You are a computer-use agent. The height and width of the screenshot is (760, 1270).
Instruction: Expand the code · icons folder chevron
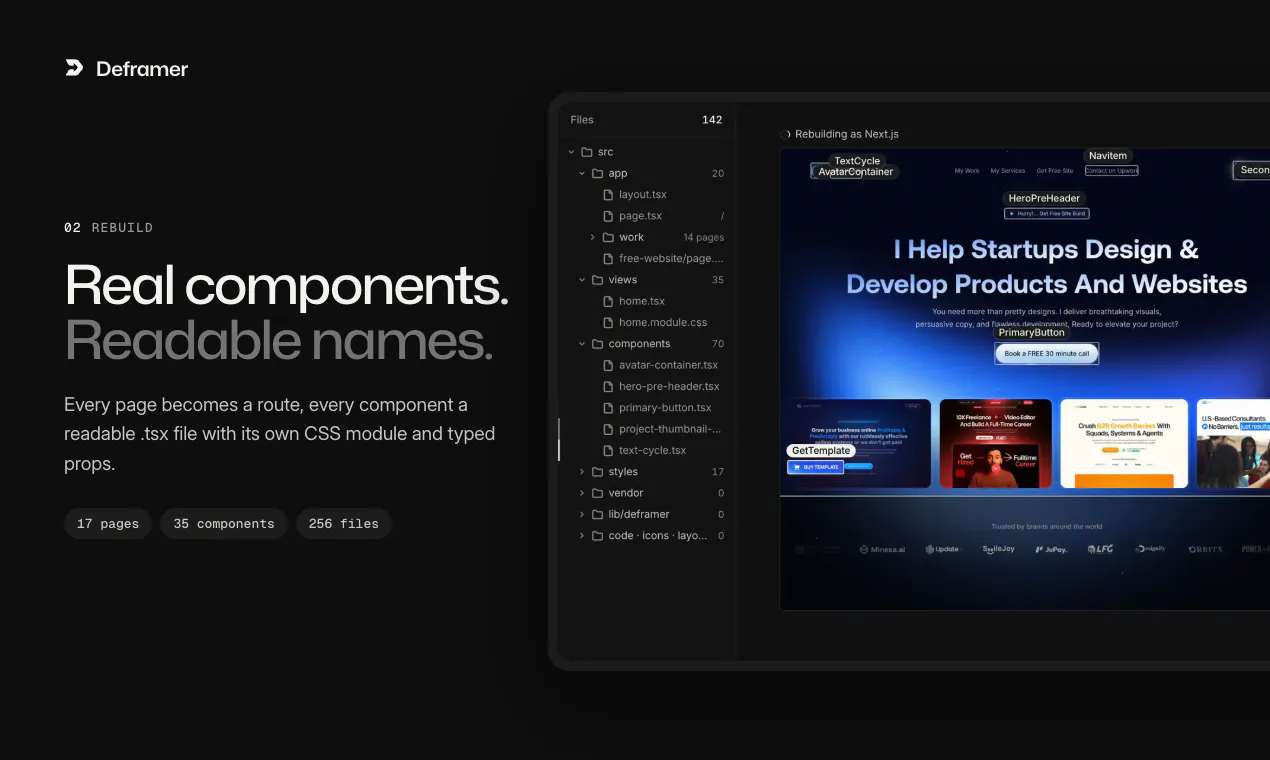coord(583,536)
